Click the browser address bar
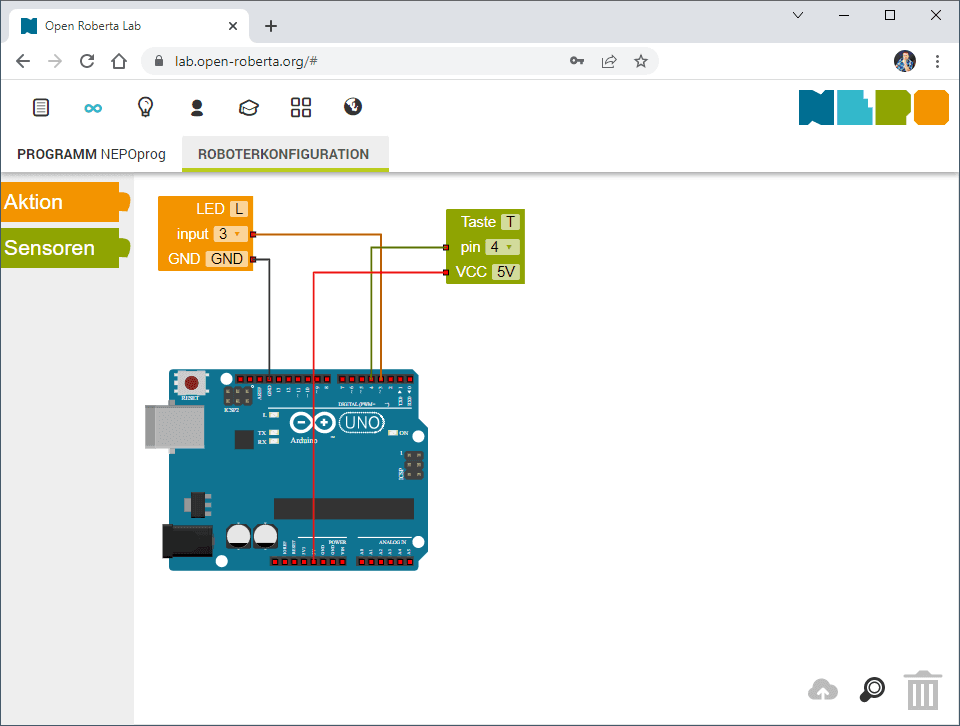 pos(350,61)
